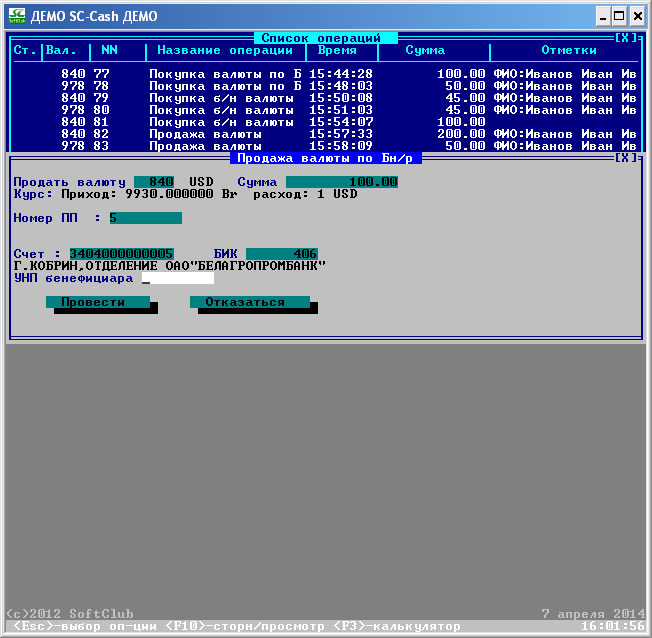Viewport: 652px width, 638px height.
Task: Select the Номер ПП field
Action: (146, 218)
